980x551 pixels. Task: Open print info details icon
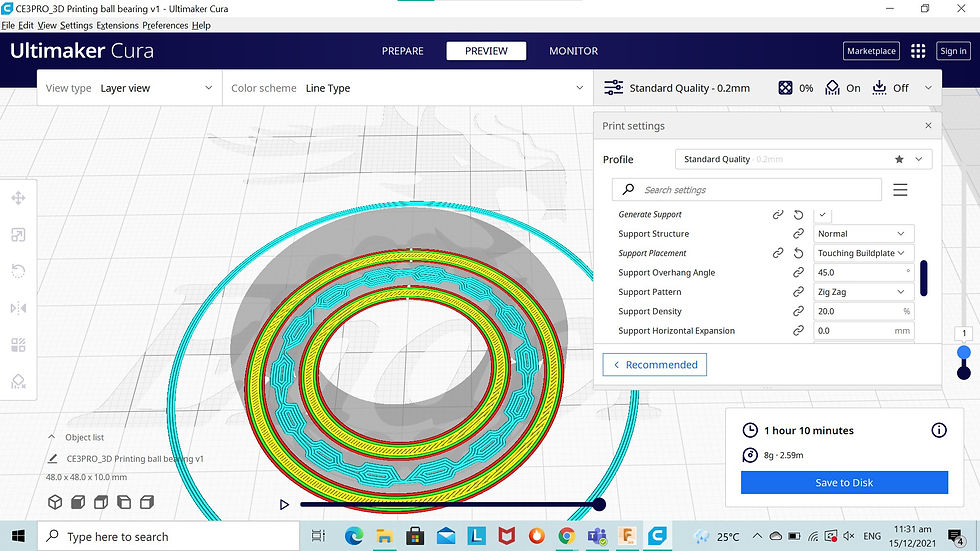[939, 430]
